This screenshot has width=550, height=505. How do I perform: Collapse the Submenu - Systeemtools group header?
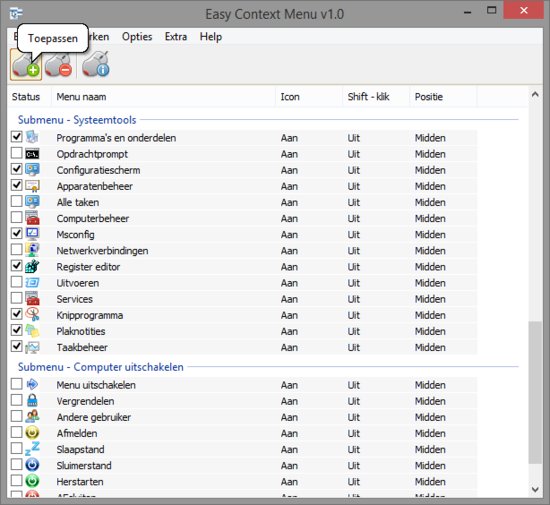pos(77,120)
